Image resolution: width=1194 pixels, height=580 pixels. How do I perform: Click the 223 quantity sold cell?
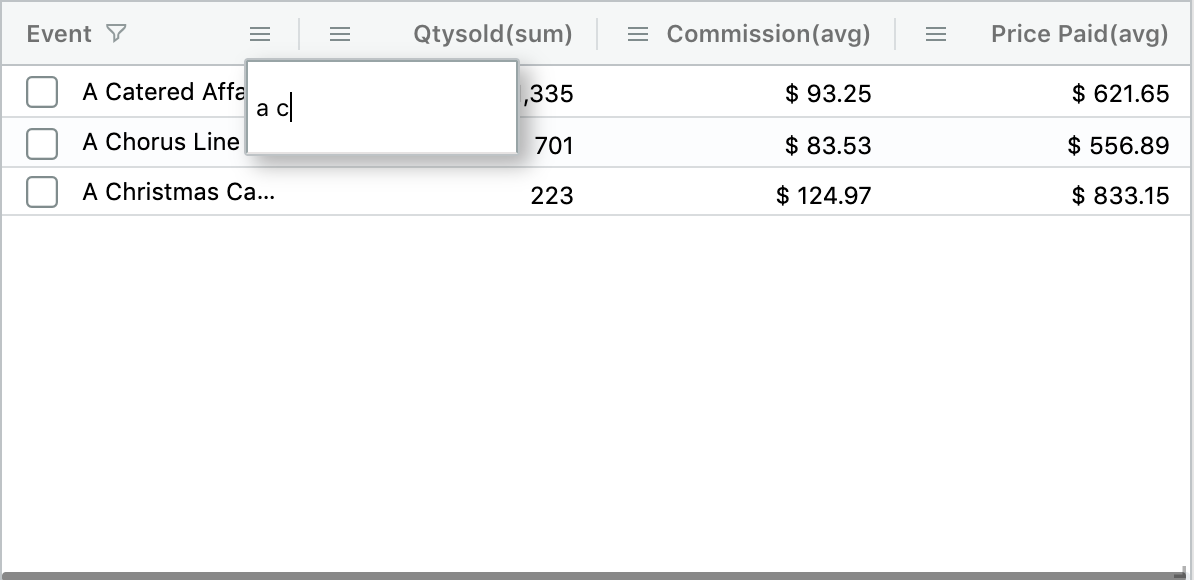click(551, 196)
